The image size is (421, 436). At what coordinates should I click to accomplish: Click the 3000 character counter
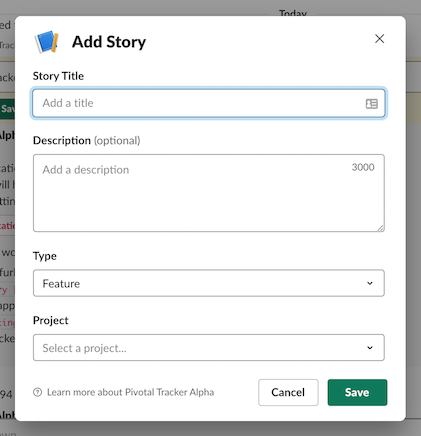pos(363,167)
